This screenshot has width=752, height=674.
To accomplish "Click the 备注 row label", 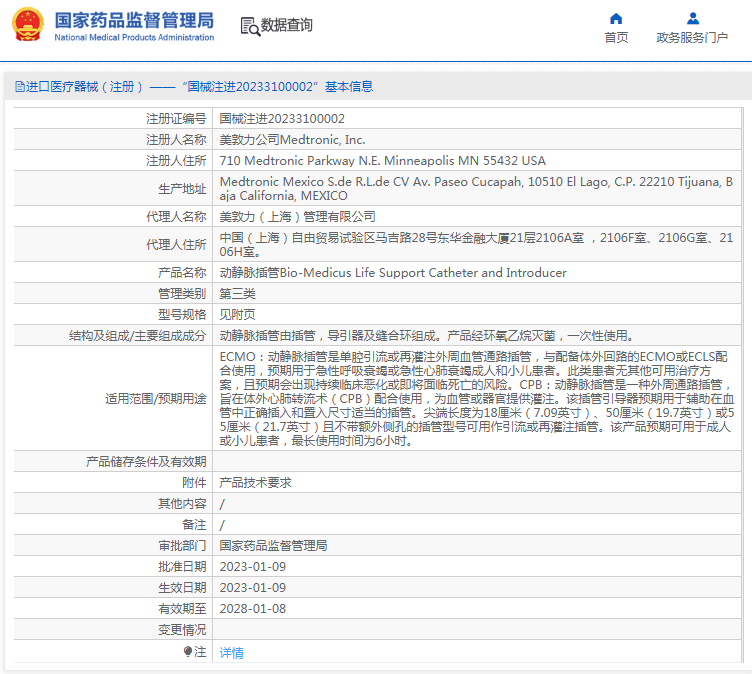I will click(x=194, y=525).
